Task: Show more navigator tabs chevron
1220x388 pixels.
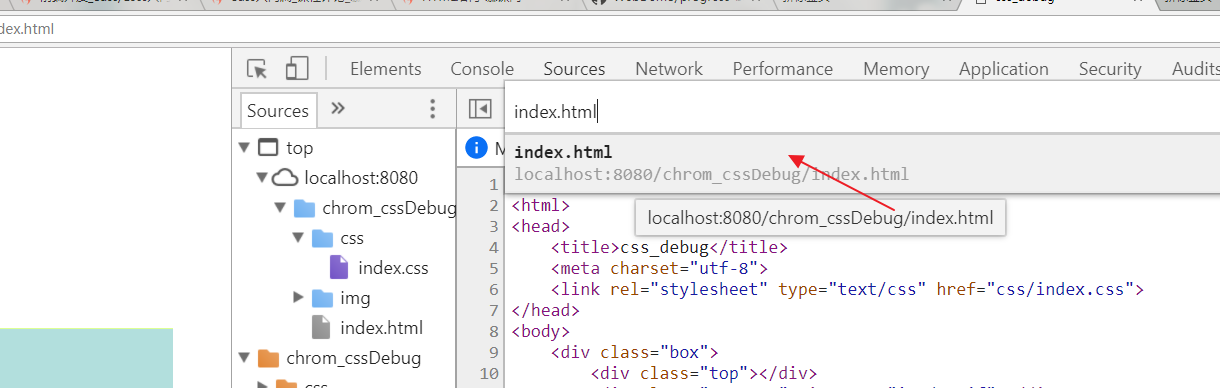Action: 338,109
